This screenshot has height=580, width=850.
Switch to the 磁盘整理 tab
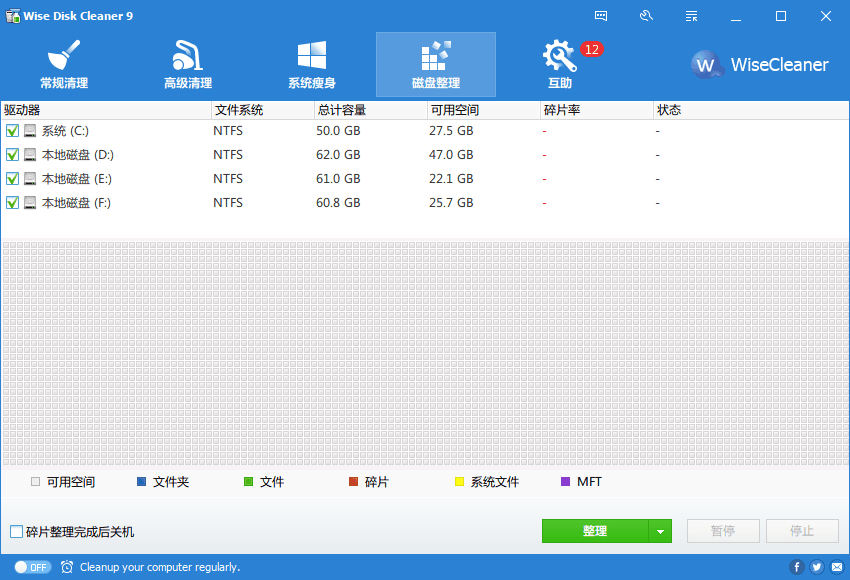[436, 64]
